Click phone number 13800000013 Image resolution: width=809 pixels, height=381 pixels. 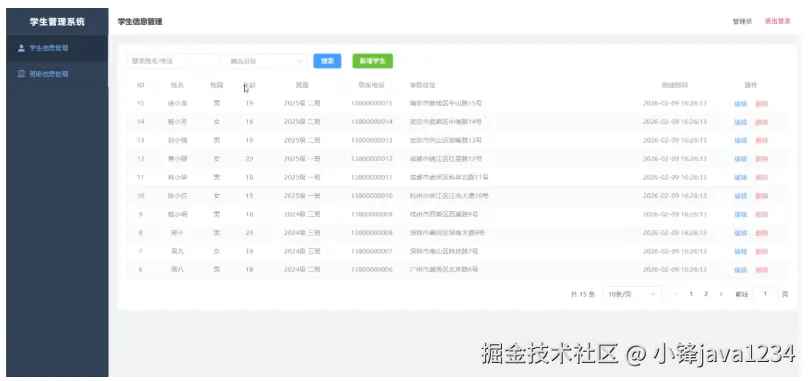[371, 140]
